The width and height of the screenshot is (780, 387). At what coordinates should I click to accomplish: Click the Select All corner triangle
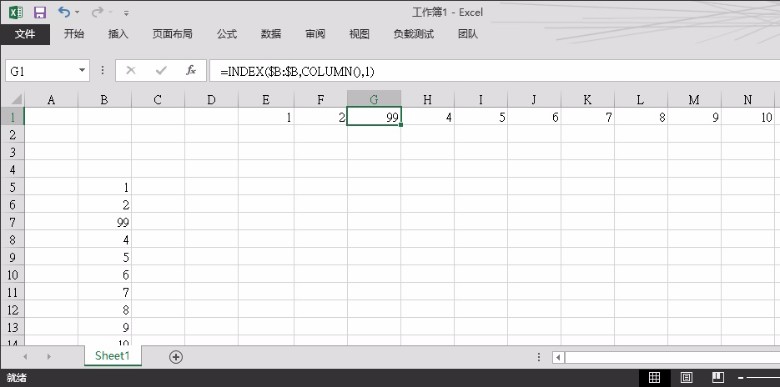pos(14,99)
